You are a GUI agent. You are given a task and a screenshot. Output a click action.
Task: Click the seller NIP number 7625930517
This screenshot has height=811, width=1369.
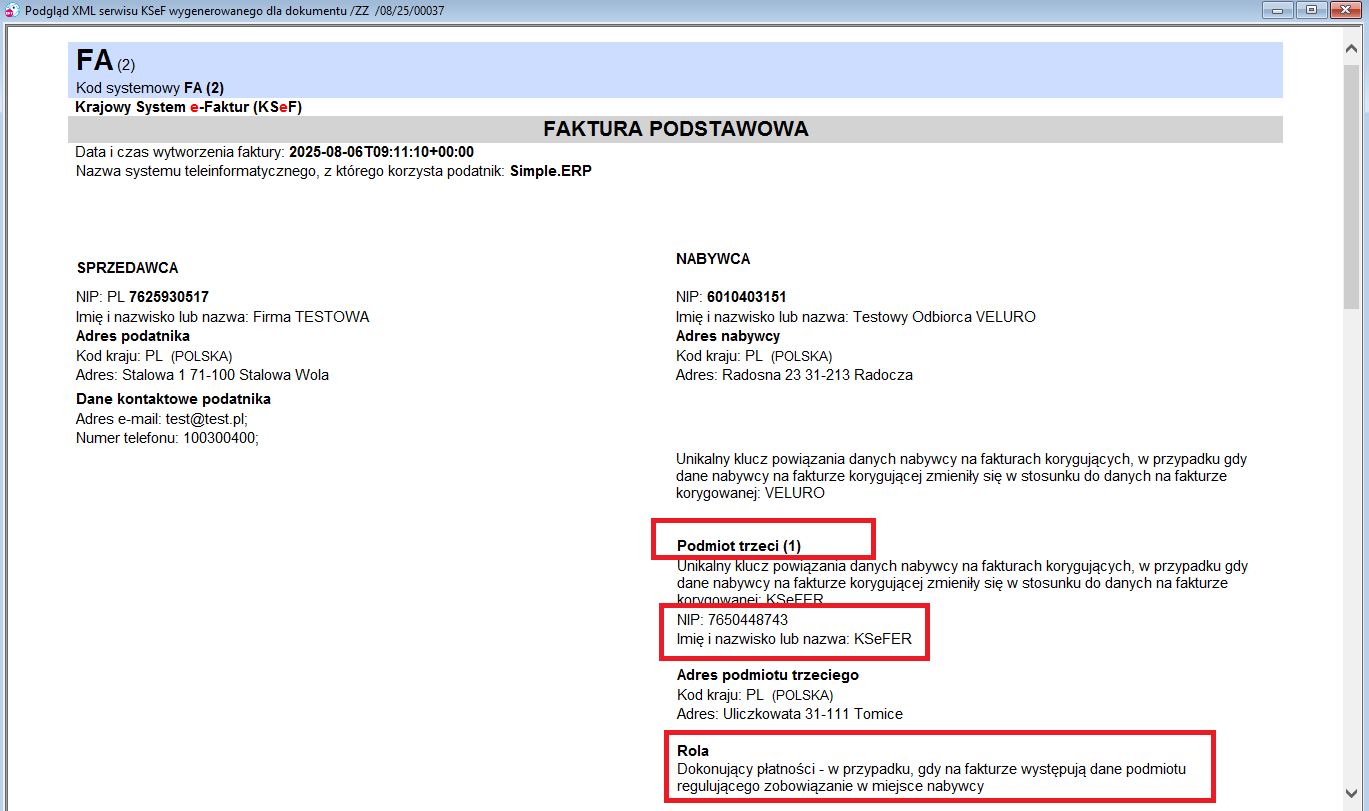pyautogui.click(x=169, y=297)
